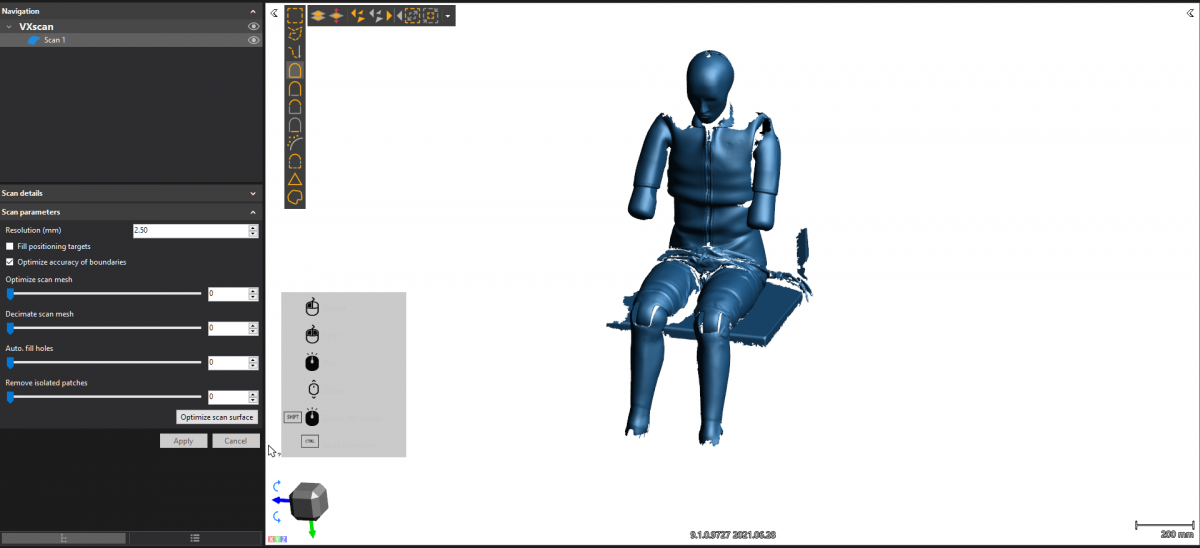Viewport: 1200px width, 548px height.
Task: Click the Auto. fill holes slider
Action: 105,363
